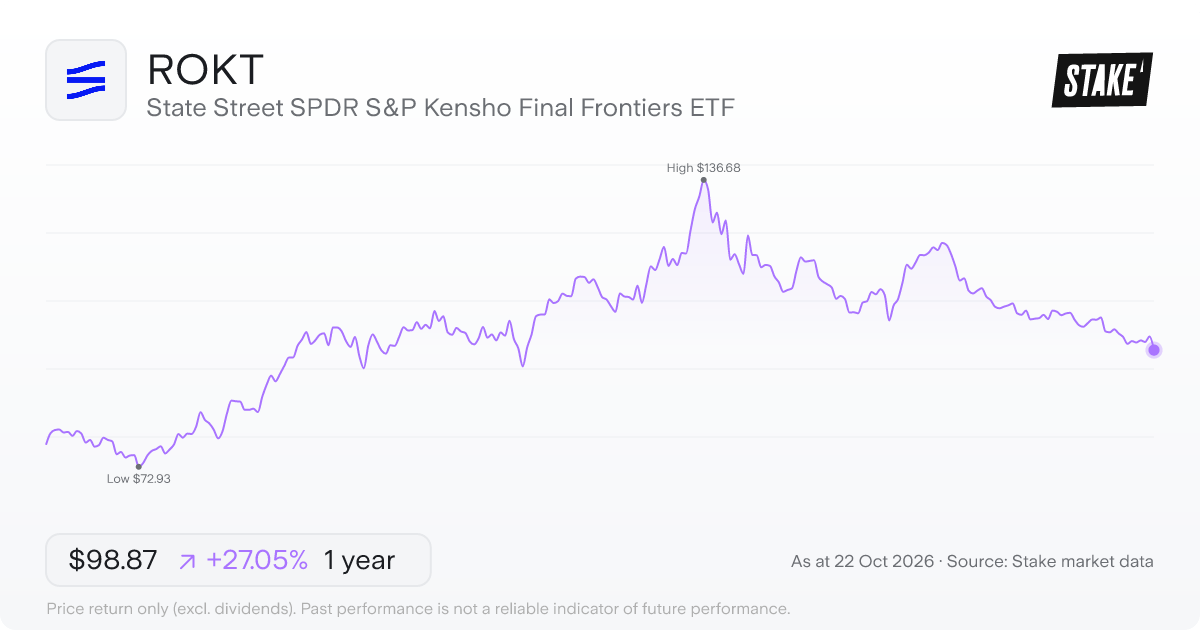1200x630 pixels.
Task: Click the ROKT blue wave logo icon
Action: tap(86, 80)
